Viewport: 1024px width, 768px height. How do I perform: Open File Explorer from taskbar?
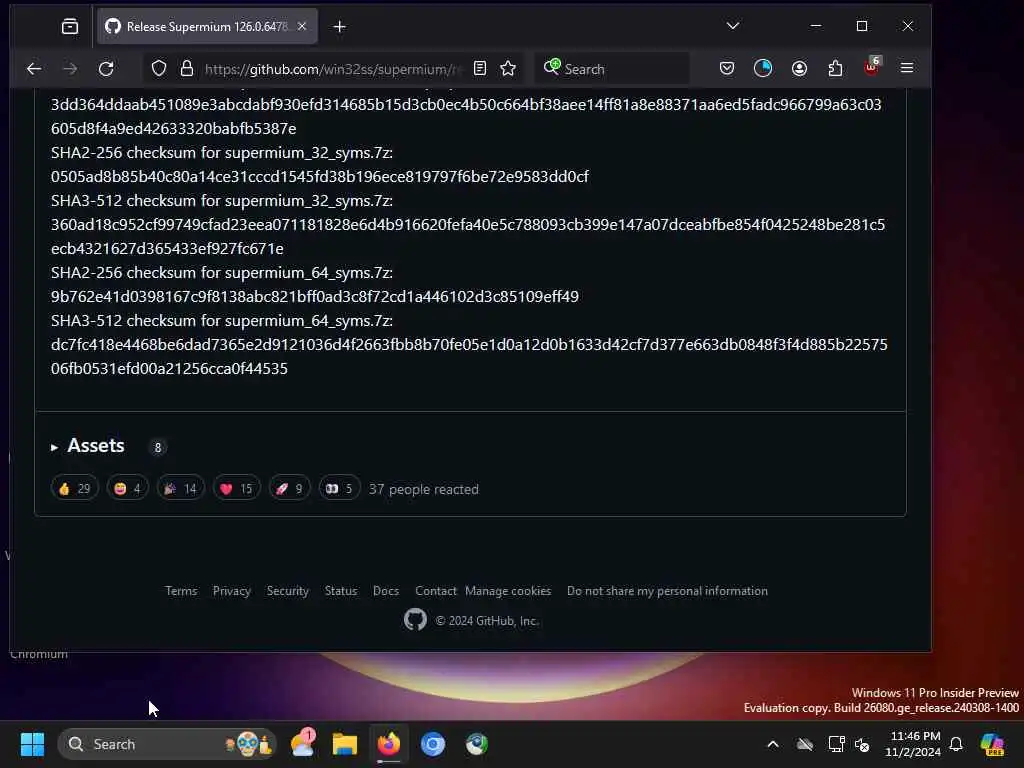coord(345,744)
